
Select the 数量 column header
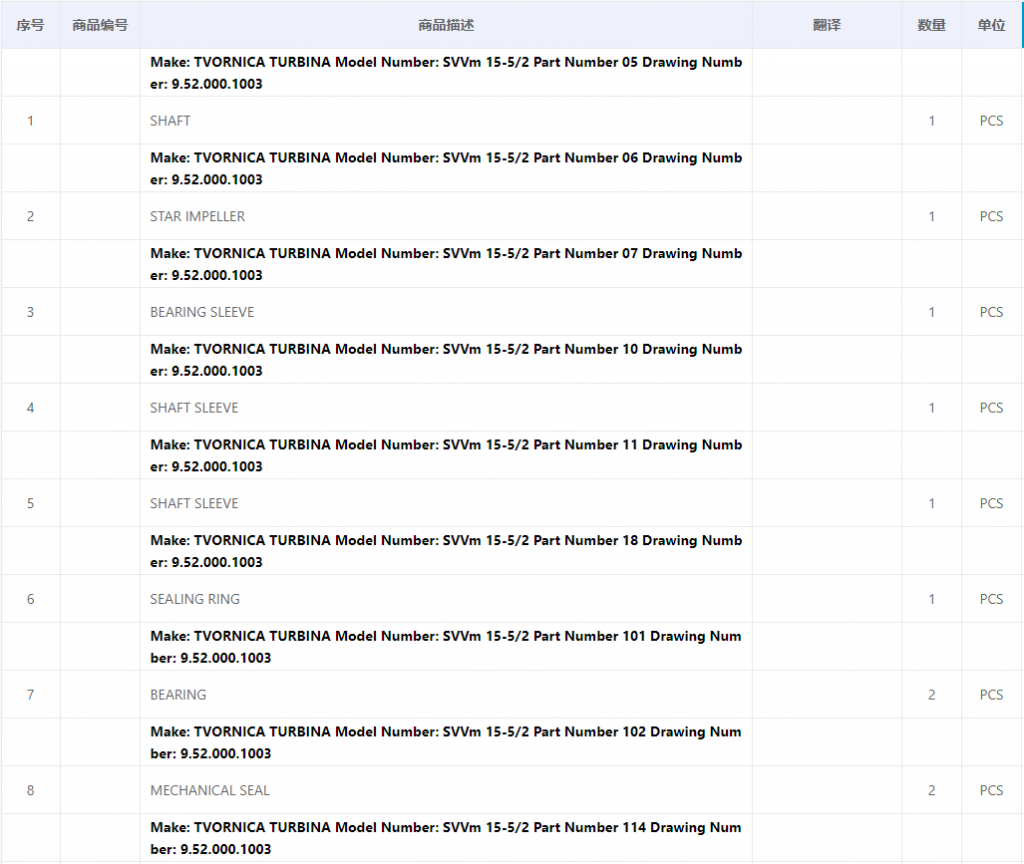point(931,25)
